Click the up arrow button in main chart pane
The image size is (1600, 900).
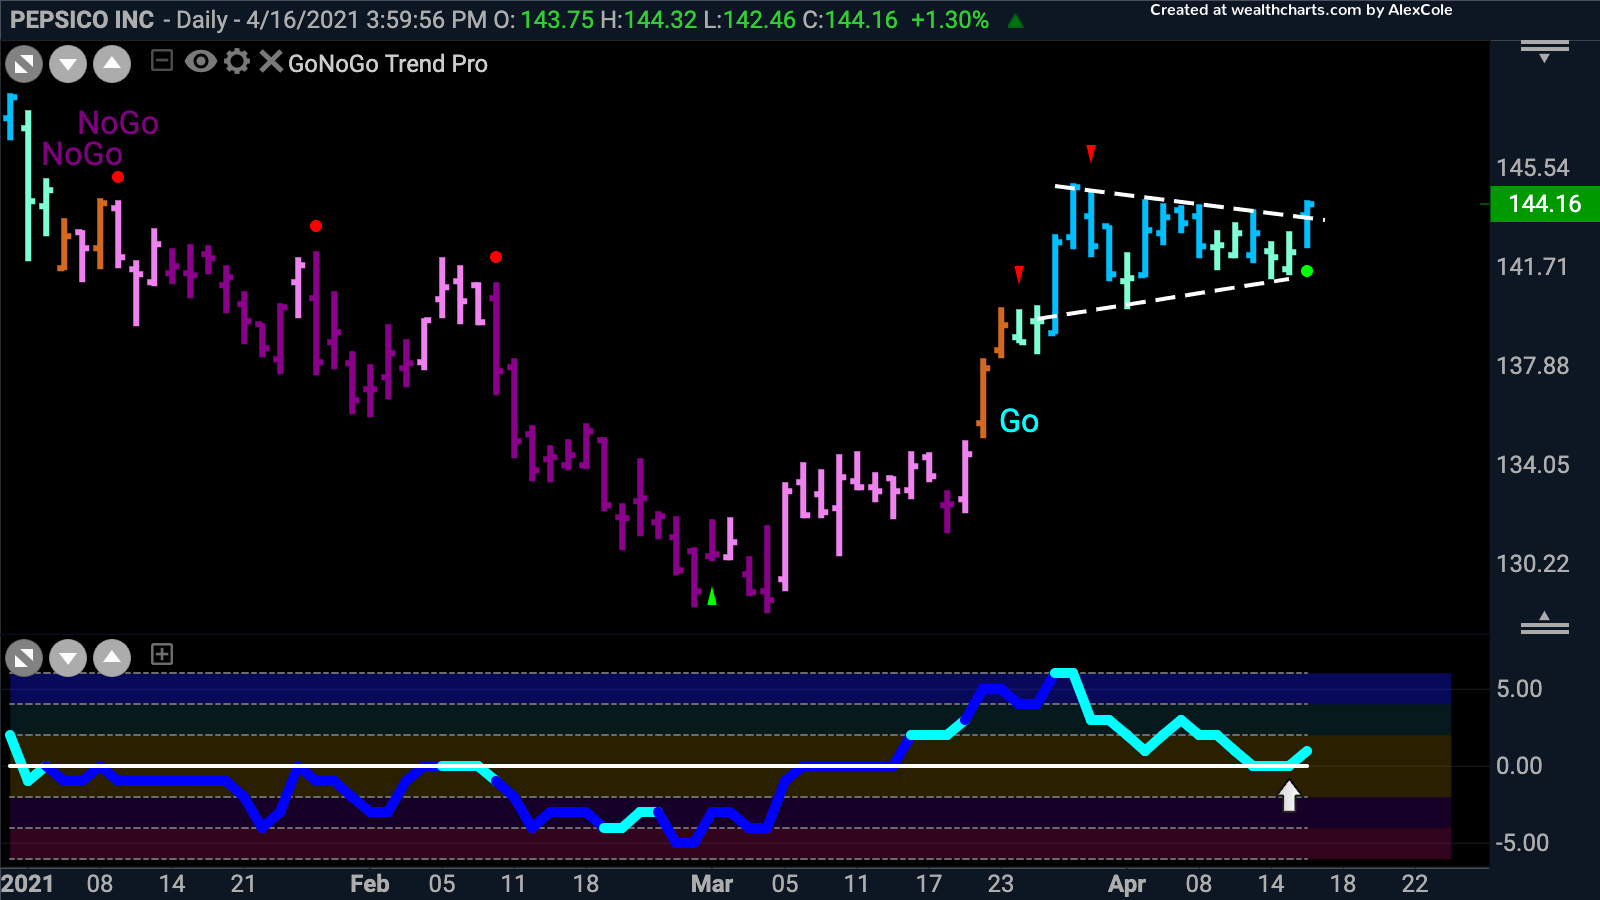112,66
